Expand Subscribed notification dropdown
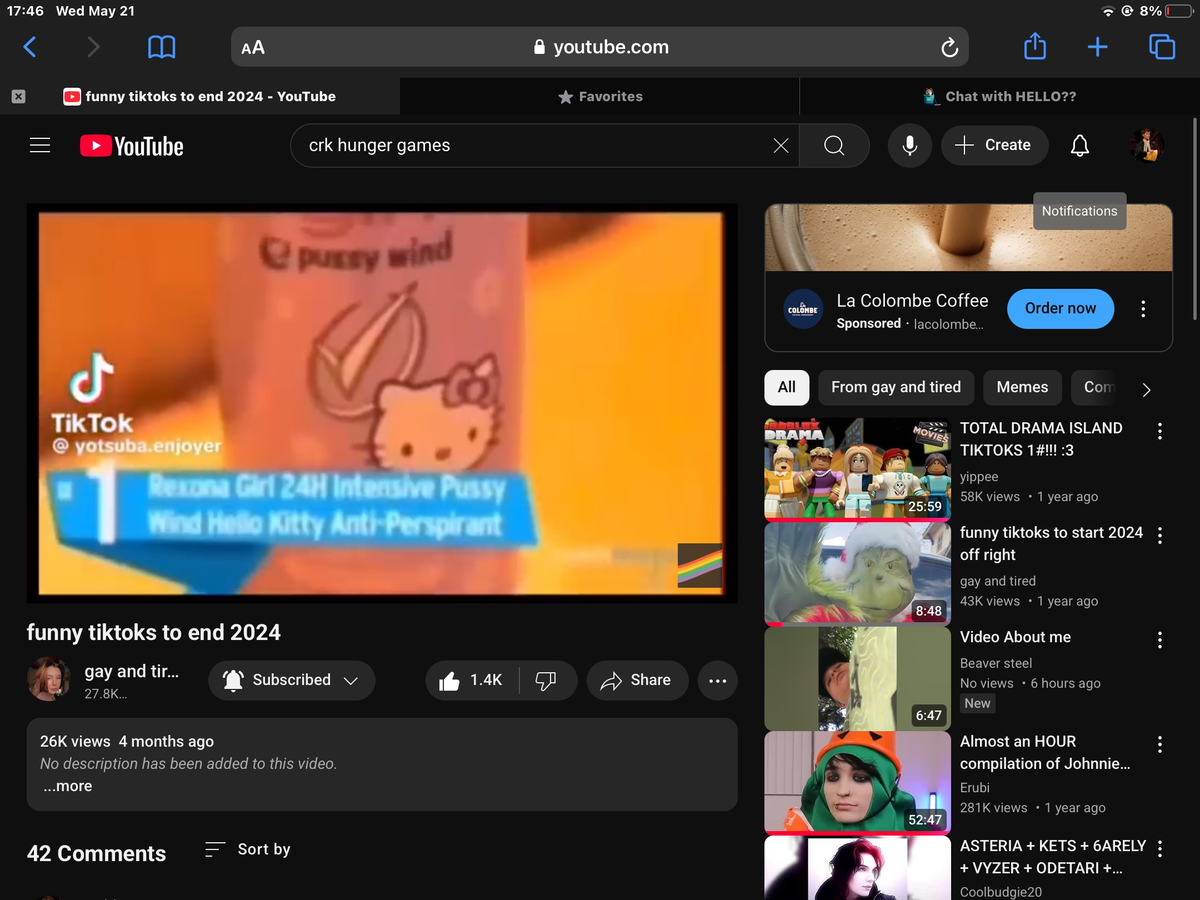1200x900 pixels. point(292,680)
